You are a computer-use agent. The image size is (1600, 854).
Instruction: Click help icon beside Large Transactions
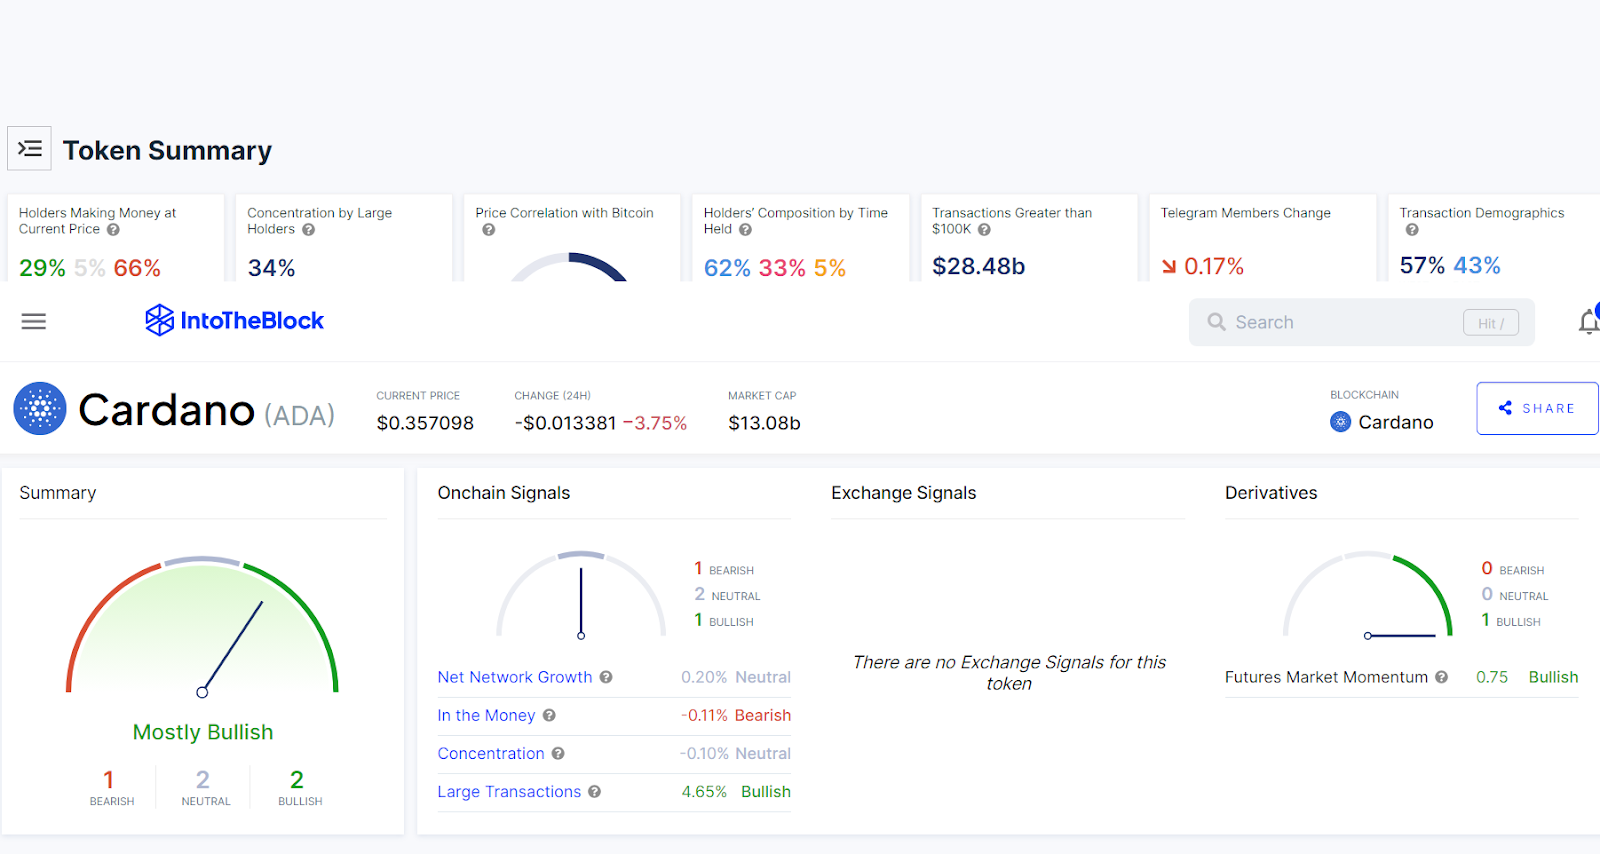(x=595, y=791)
